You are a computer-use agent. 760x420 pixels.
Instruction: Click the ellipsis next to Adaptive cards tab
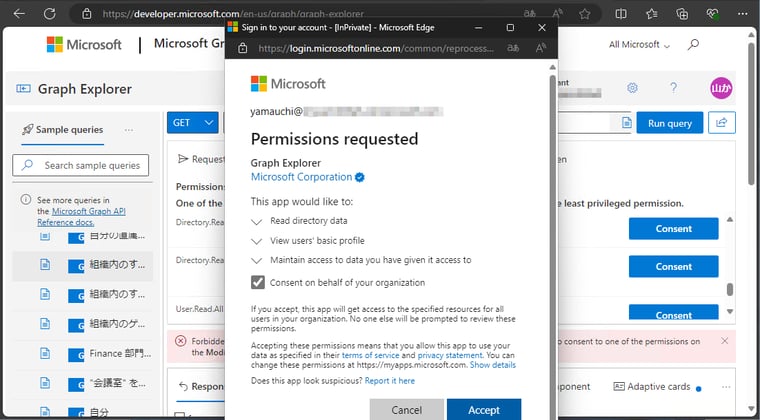click(x=726, y=387)
